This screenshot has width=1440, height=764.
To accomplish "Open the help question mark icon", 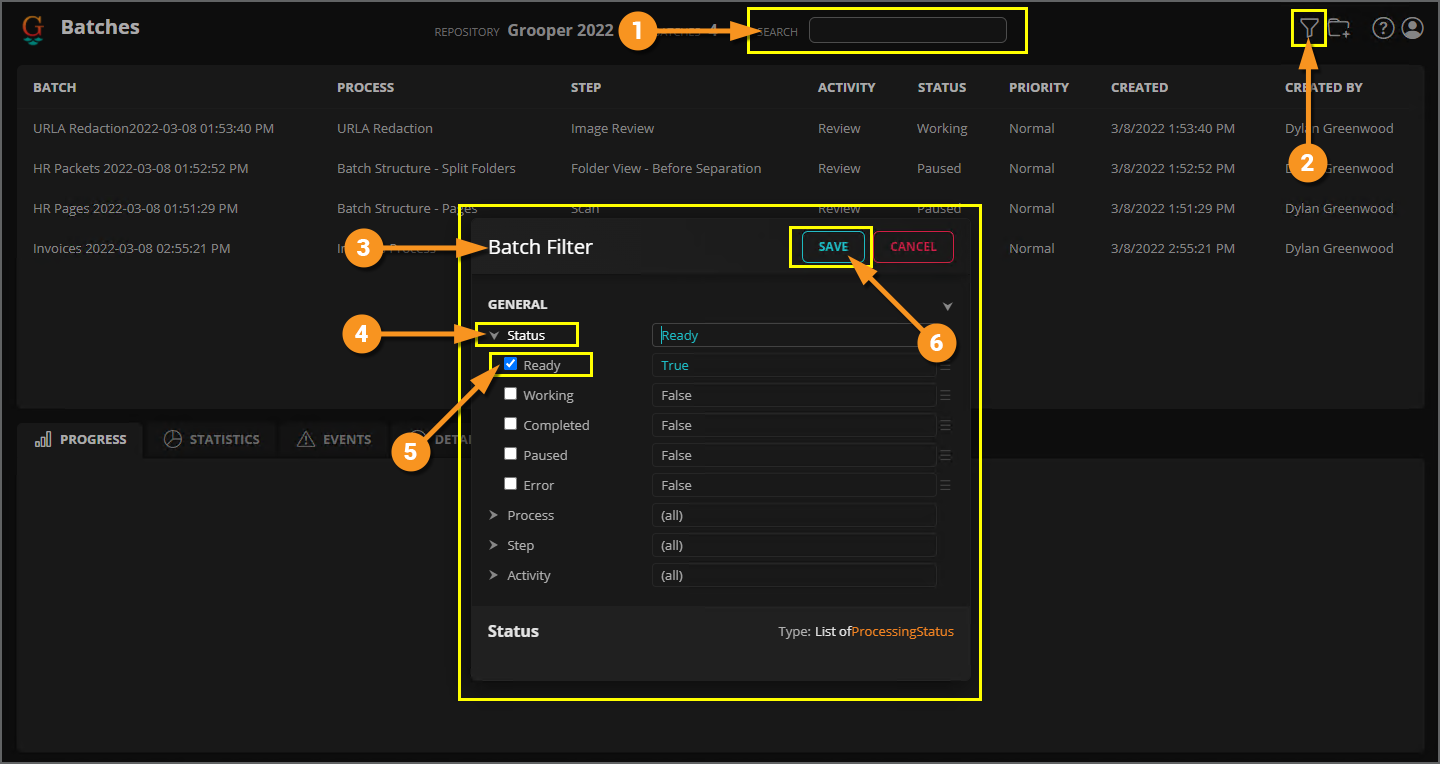I will tap(1383, 28).
